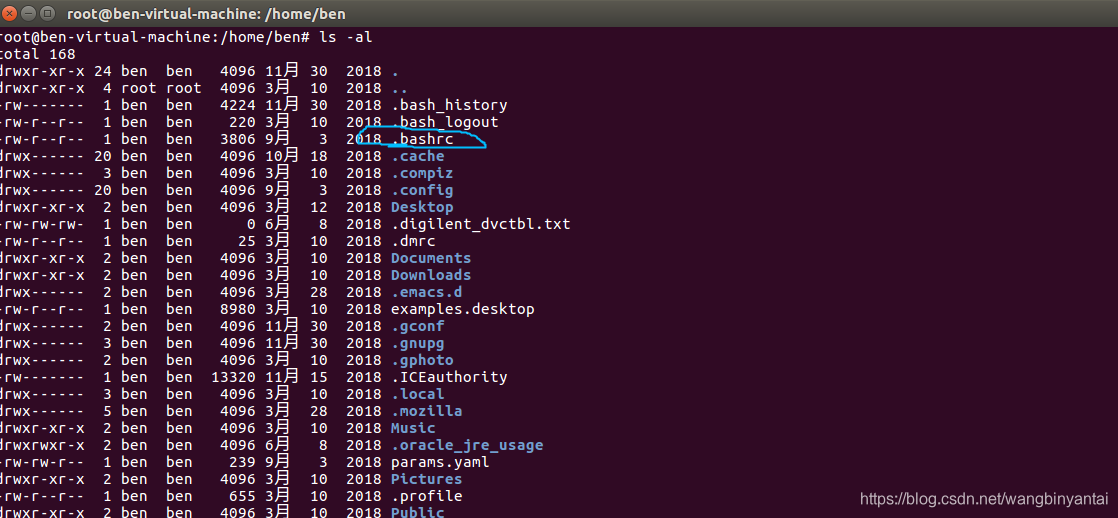Click the 8980 size of examples.desktop
The image size is (1118, 518).
tap(237, 310)
